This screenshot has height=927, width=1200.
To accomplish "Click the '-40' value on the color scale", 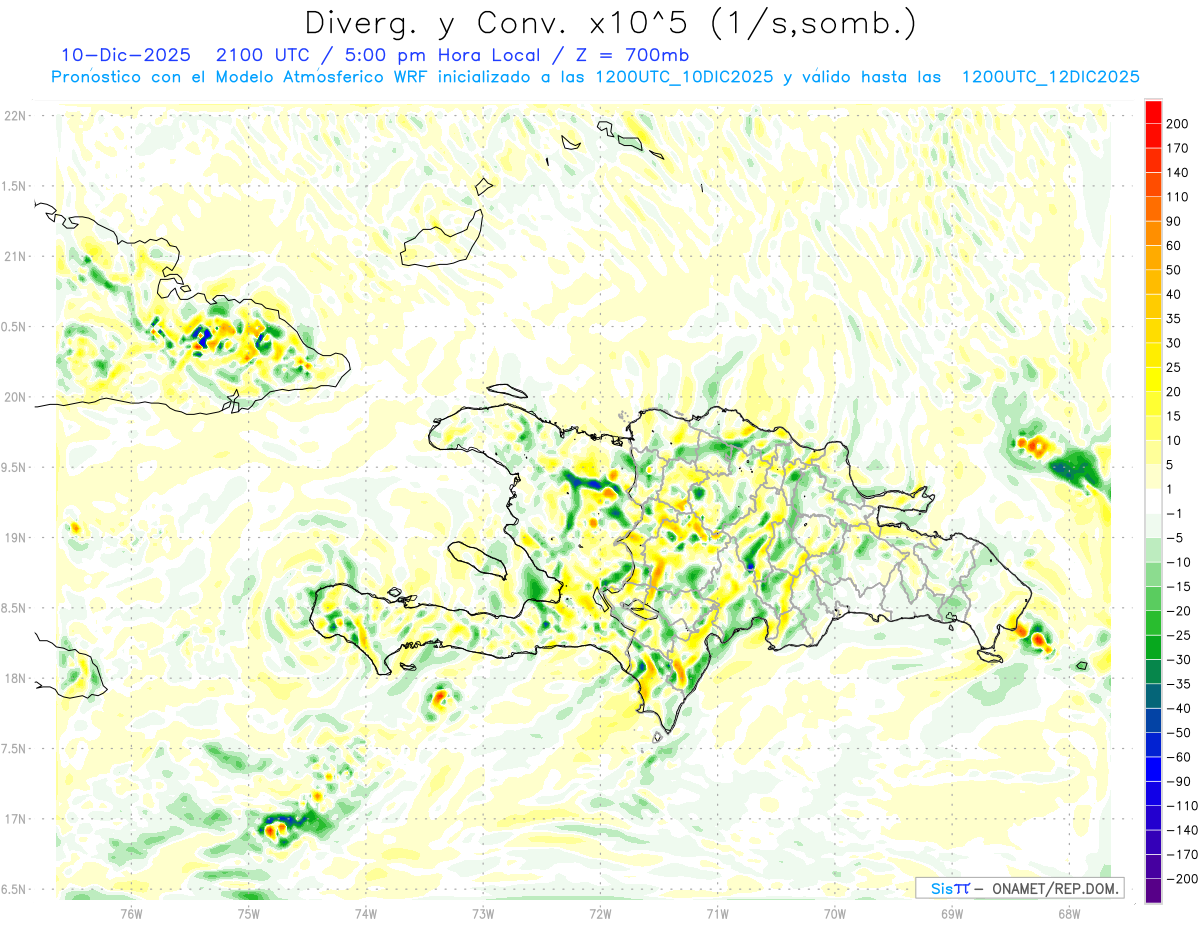I will click(1177, 709).
